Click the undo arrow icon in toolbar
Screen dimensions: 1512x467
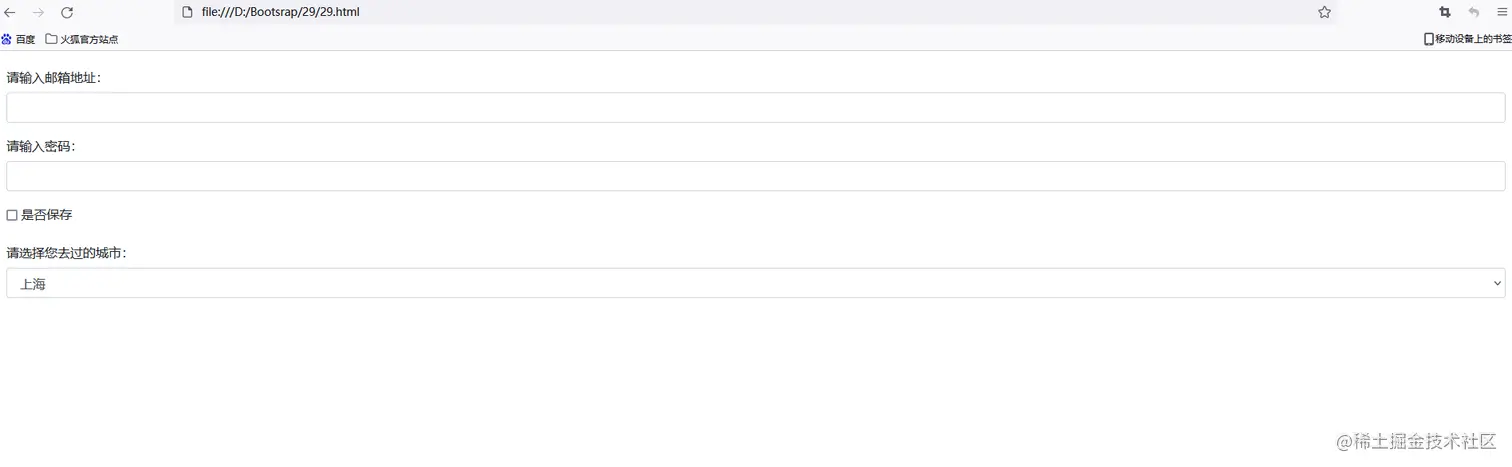1474,12
